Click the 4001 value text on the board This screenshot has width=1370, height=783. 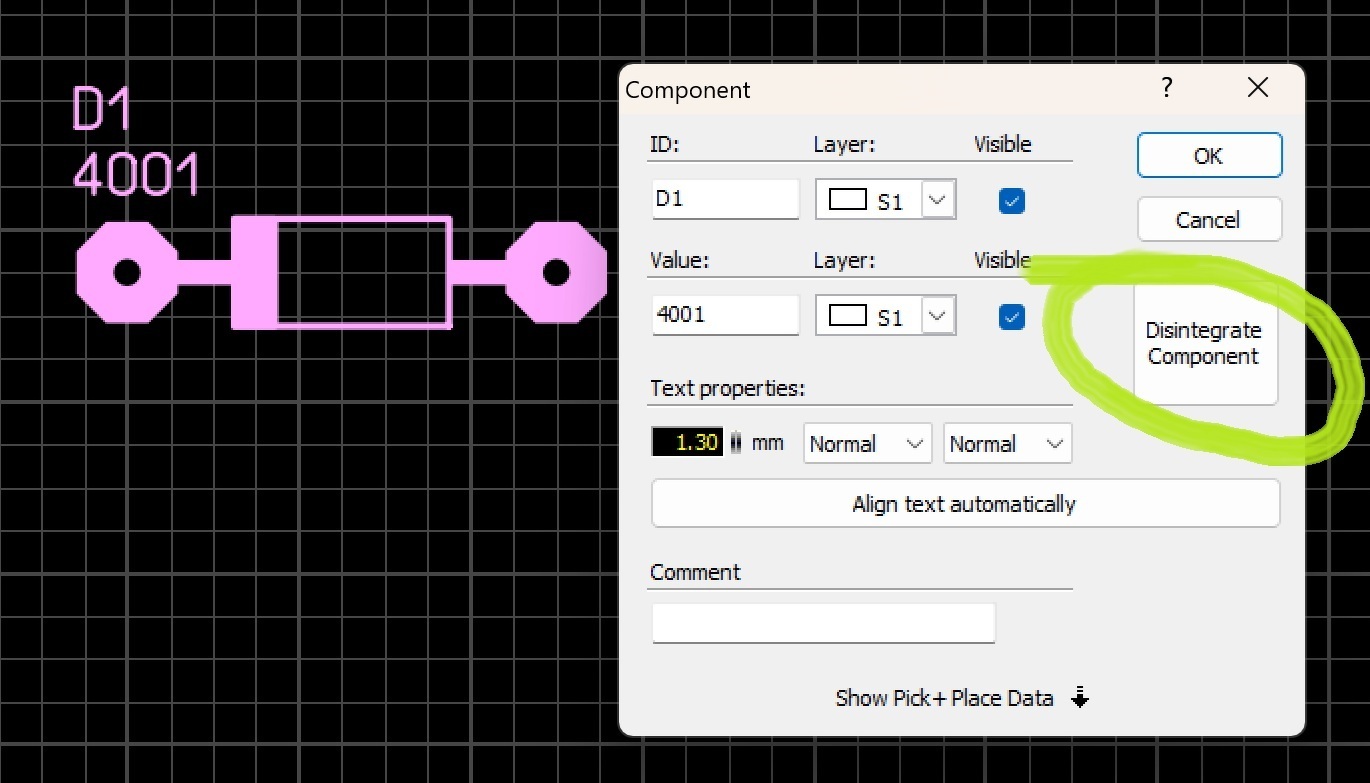click(x=137, y=175)
